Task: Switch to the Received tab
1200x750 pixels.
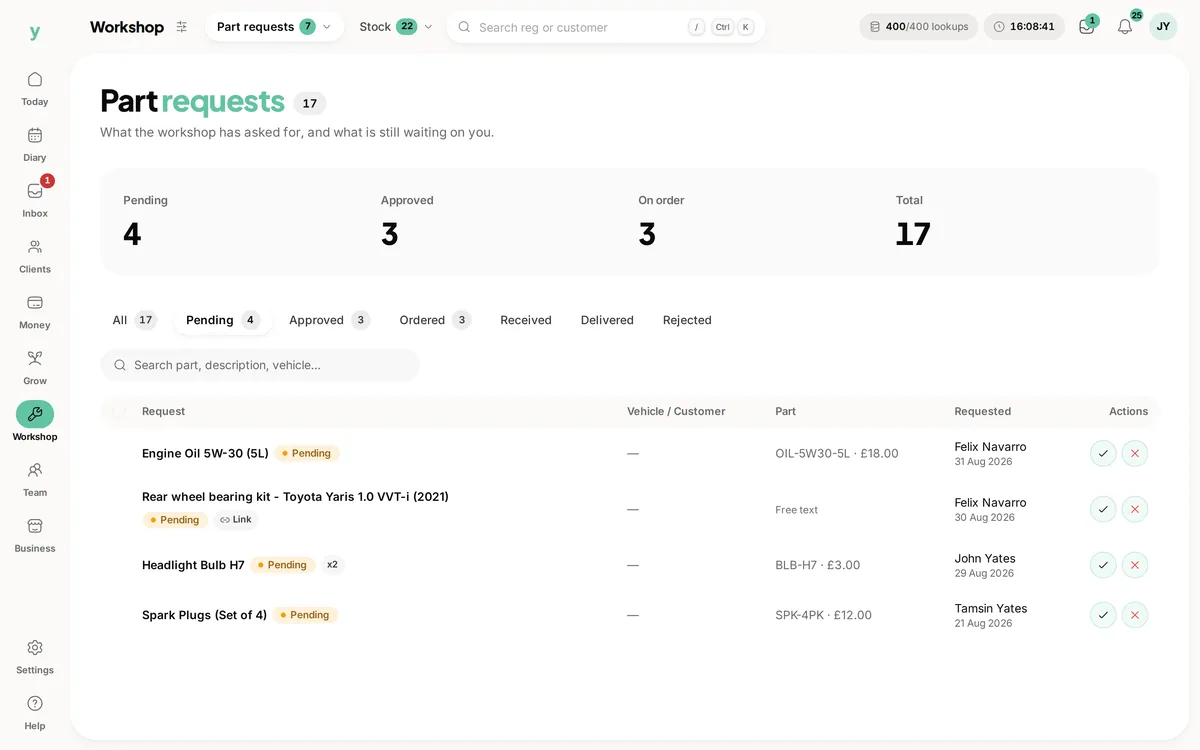Action: coord(526,320)
